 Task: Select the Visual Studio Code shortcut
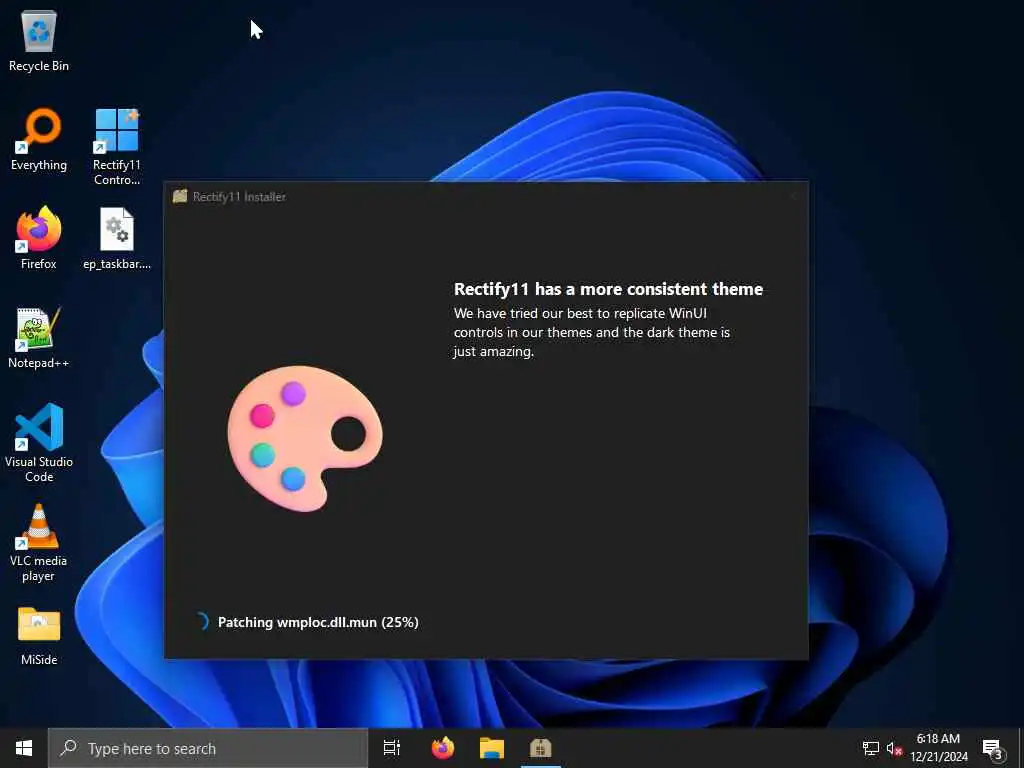[39, 443]
